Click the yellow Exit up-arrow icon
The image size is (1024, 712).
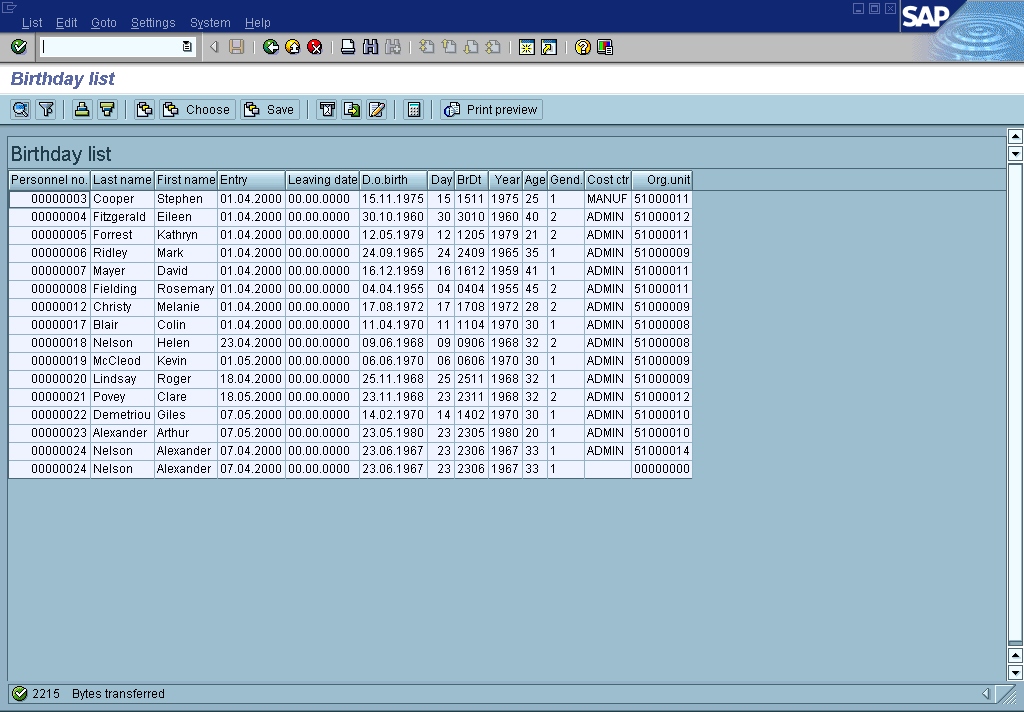293,47
